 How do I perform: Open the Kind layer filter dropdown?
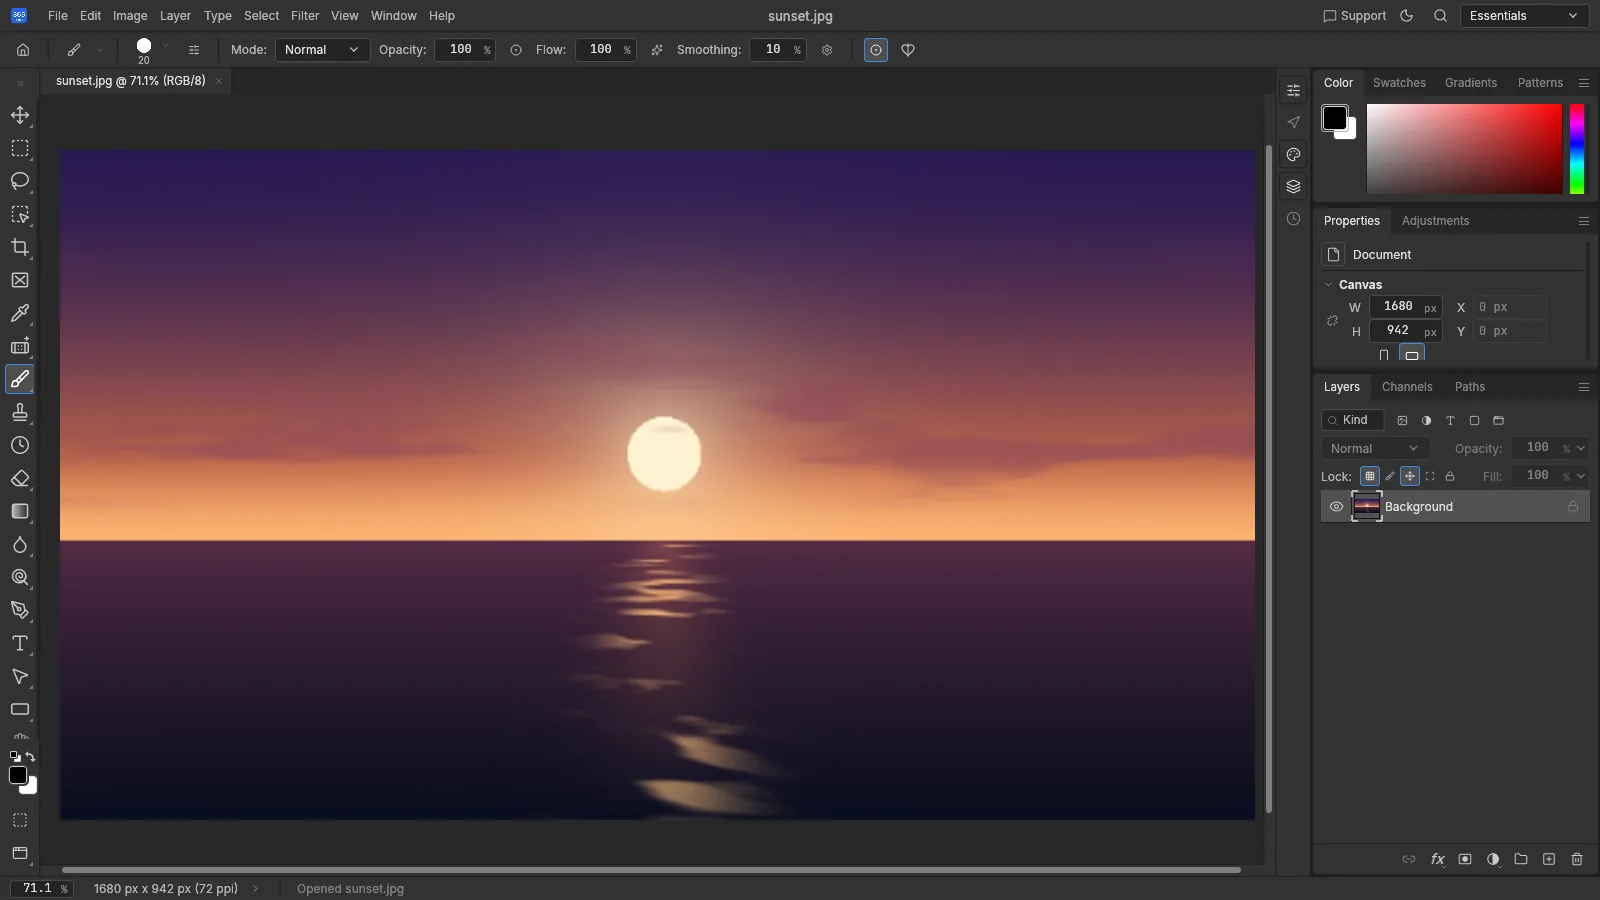[x=1352, y=420]
